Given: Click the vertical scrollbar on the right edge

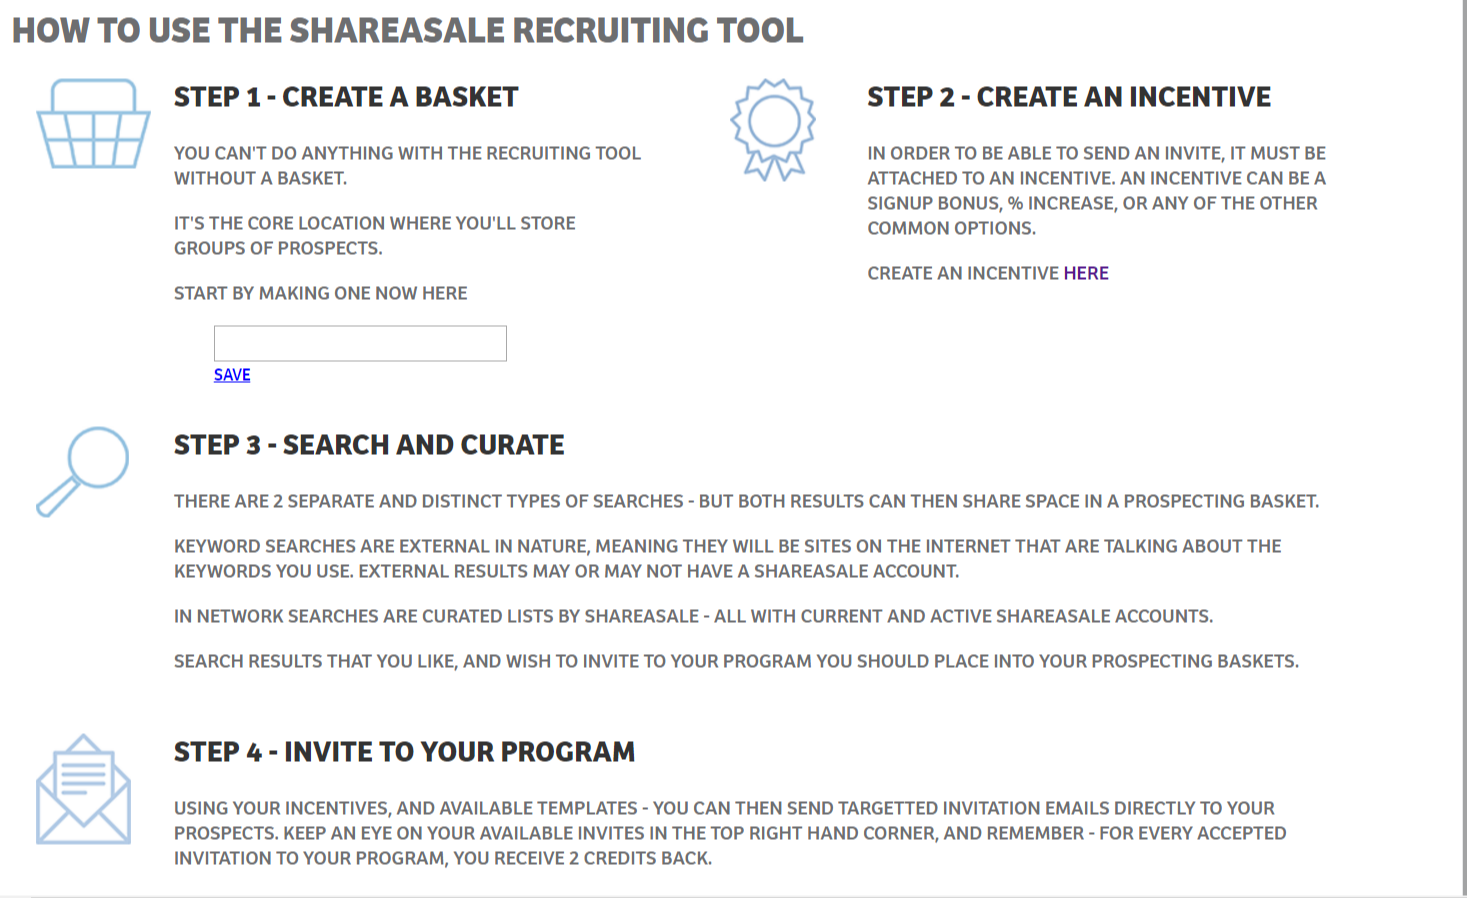Looking at the screenshot, I should tap(1463, 449).
